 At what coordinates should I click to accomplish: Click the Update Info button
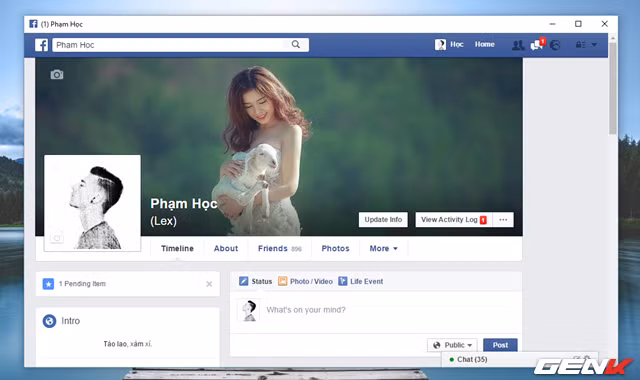tap(383, 220)
